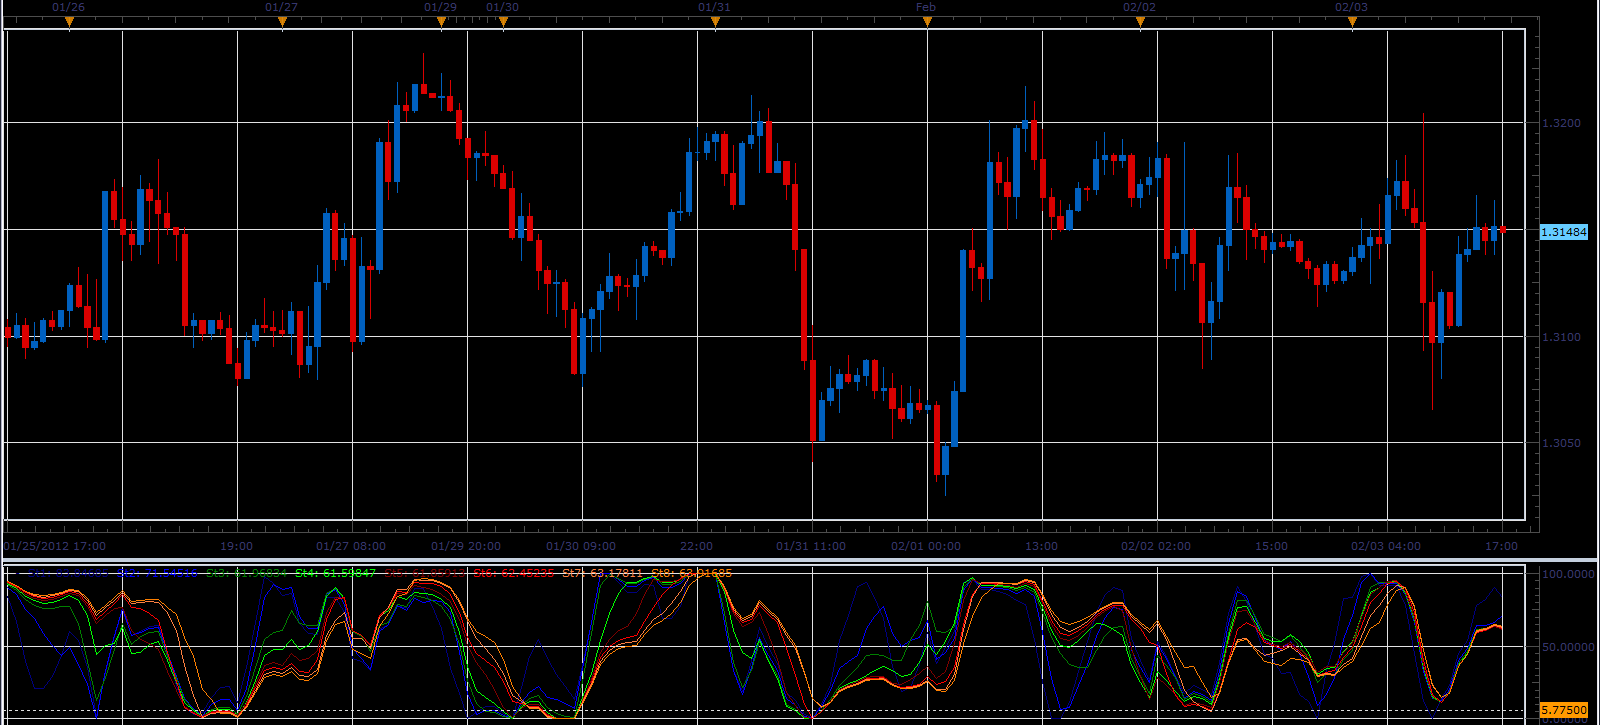Click the 22:00 time axis label
Viewport: 1600px width, 725px height.
(x=696, y=546)
